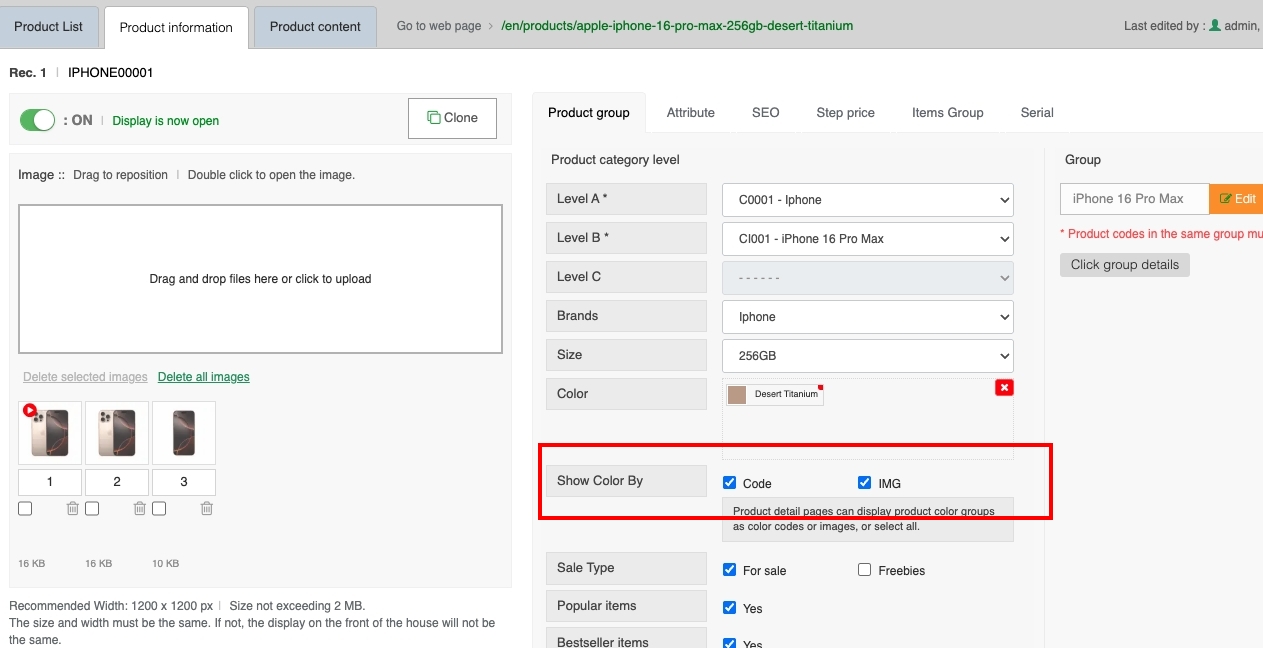Screen dimensions: 1263x648
Task: Switch to the Product content tab
Action: 315,27
